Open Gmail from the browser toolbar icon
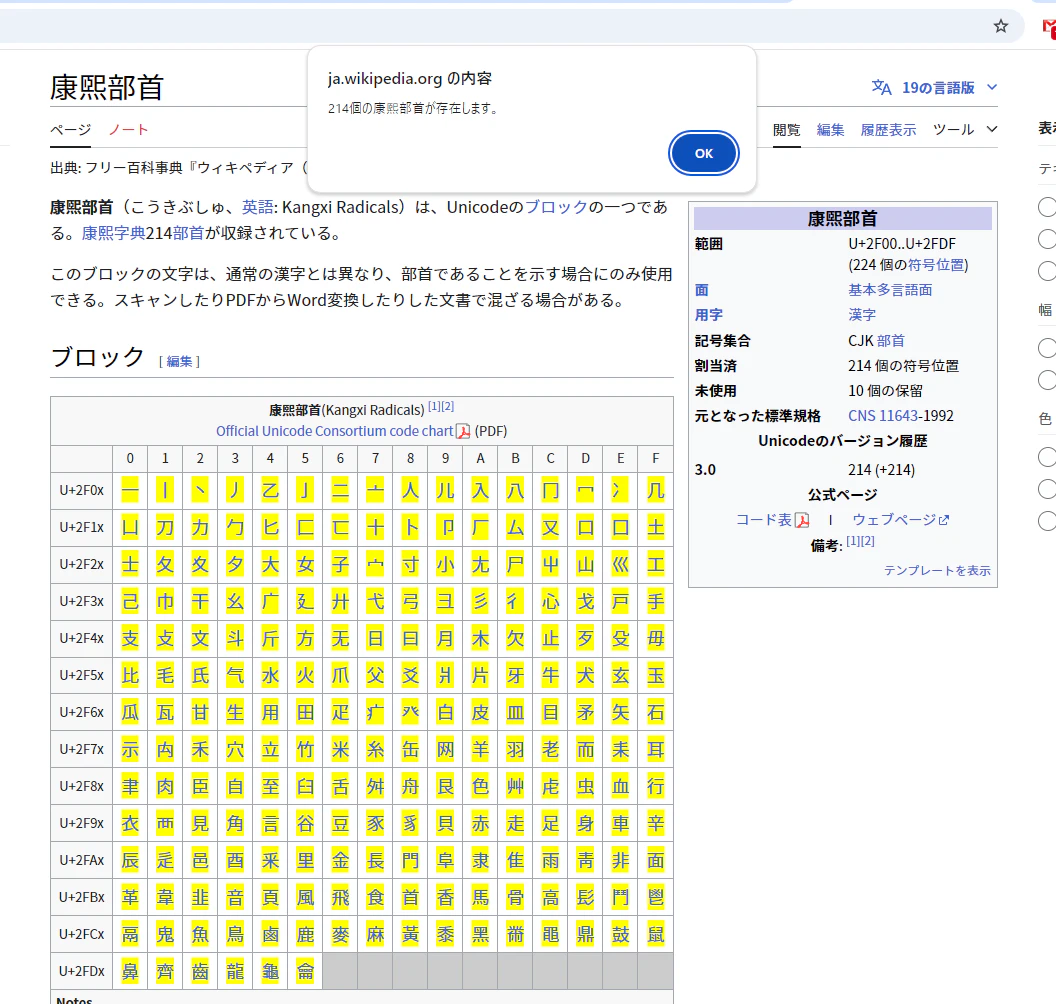 coord(1048,27)
